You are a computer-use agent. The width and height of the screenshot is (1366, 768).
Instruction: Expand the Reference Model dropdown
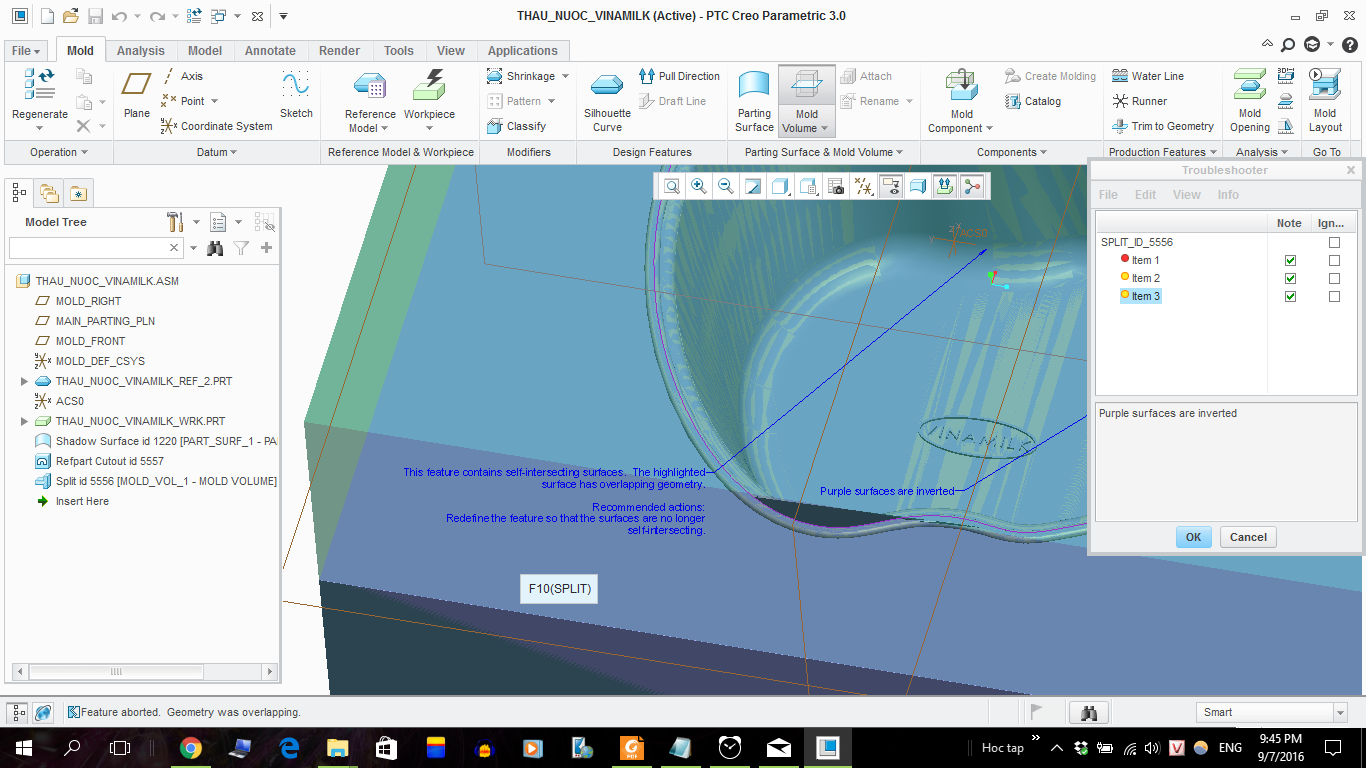click(x=386, y=129)
